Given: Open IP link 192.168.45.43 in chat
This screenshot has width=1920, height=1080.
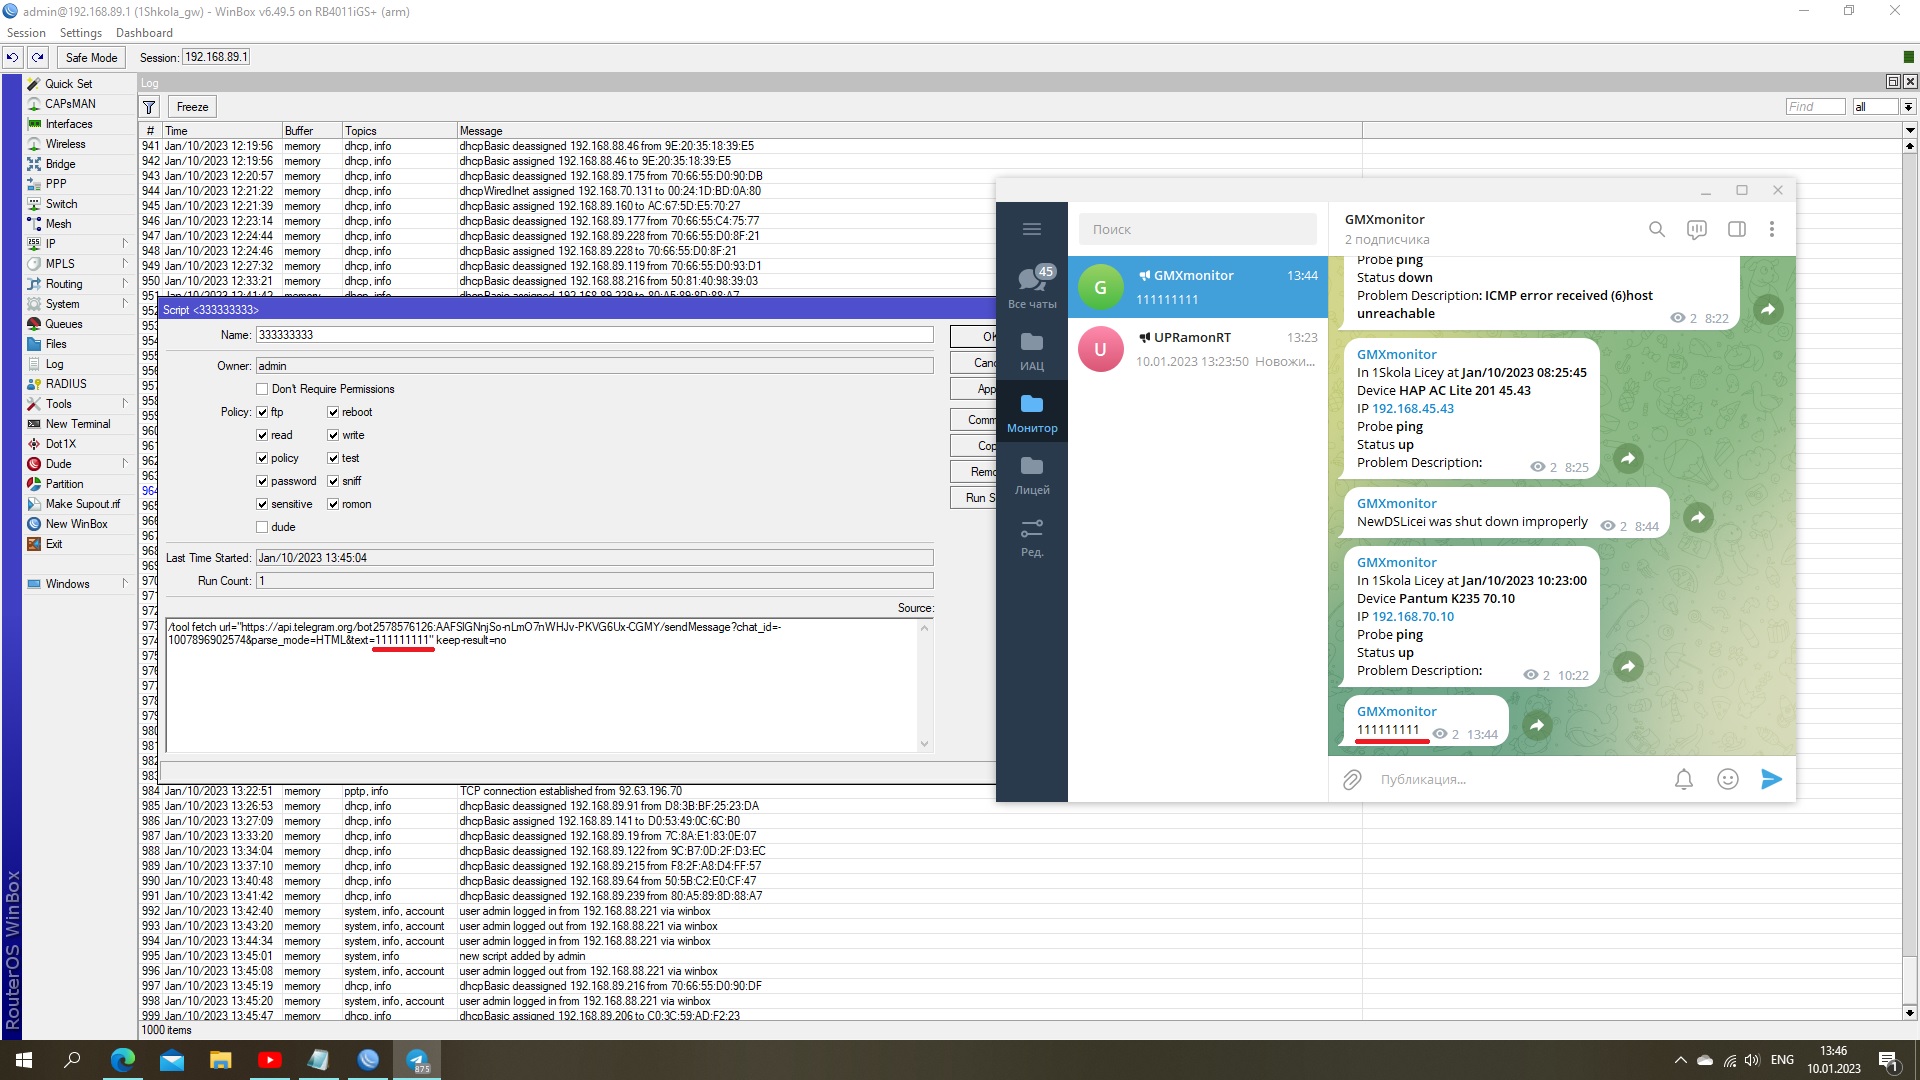Looking at the screenshot, I should (x=1412, y=408).
